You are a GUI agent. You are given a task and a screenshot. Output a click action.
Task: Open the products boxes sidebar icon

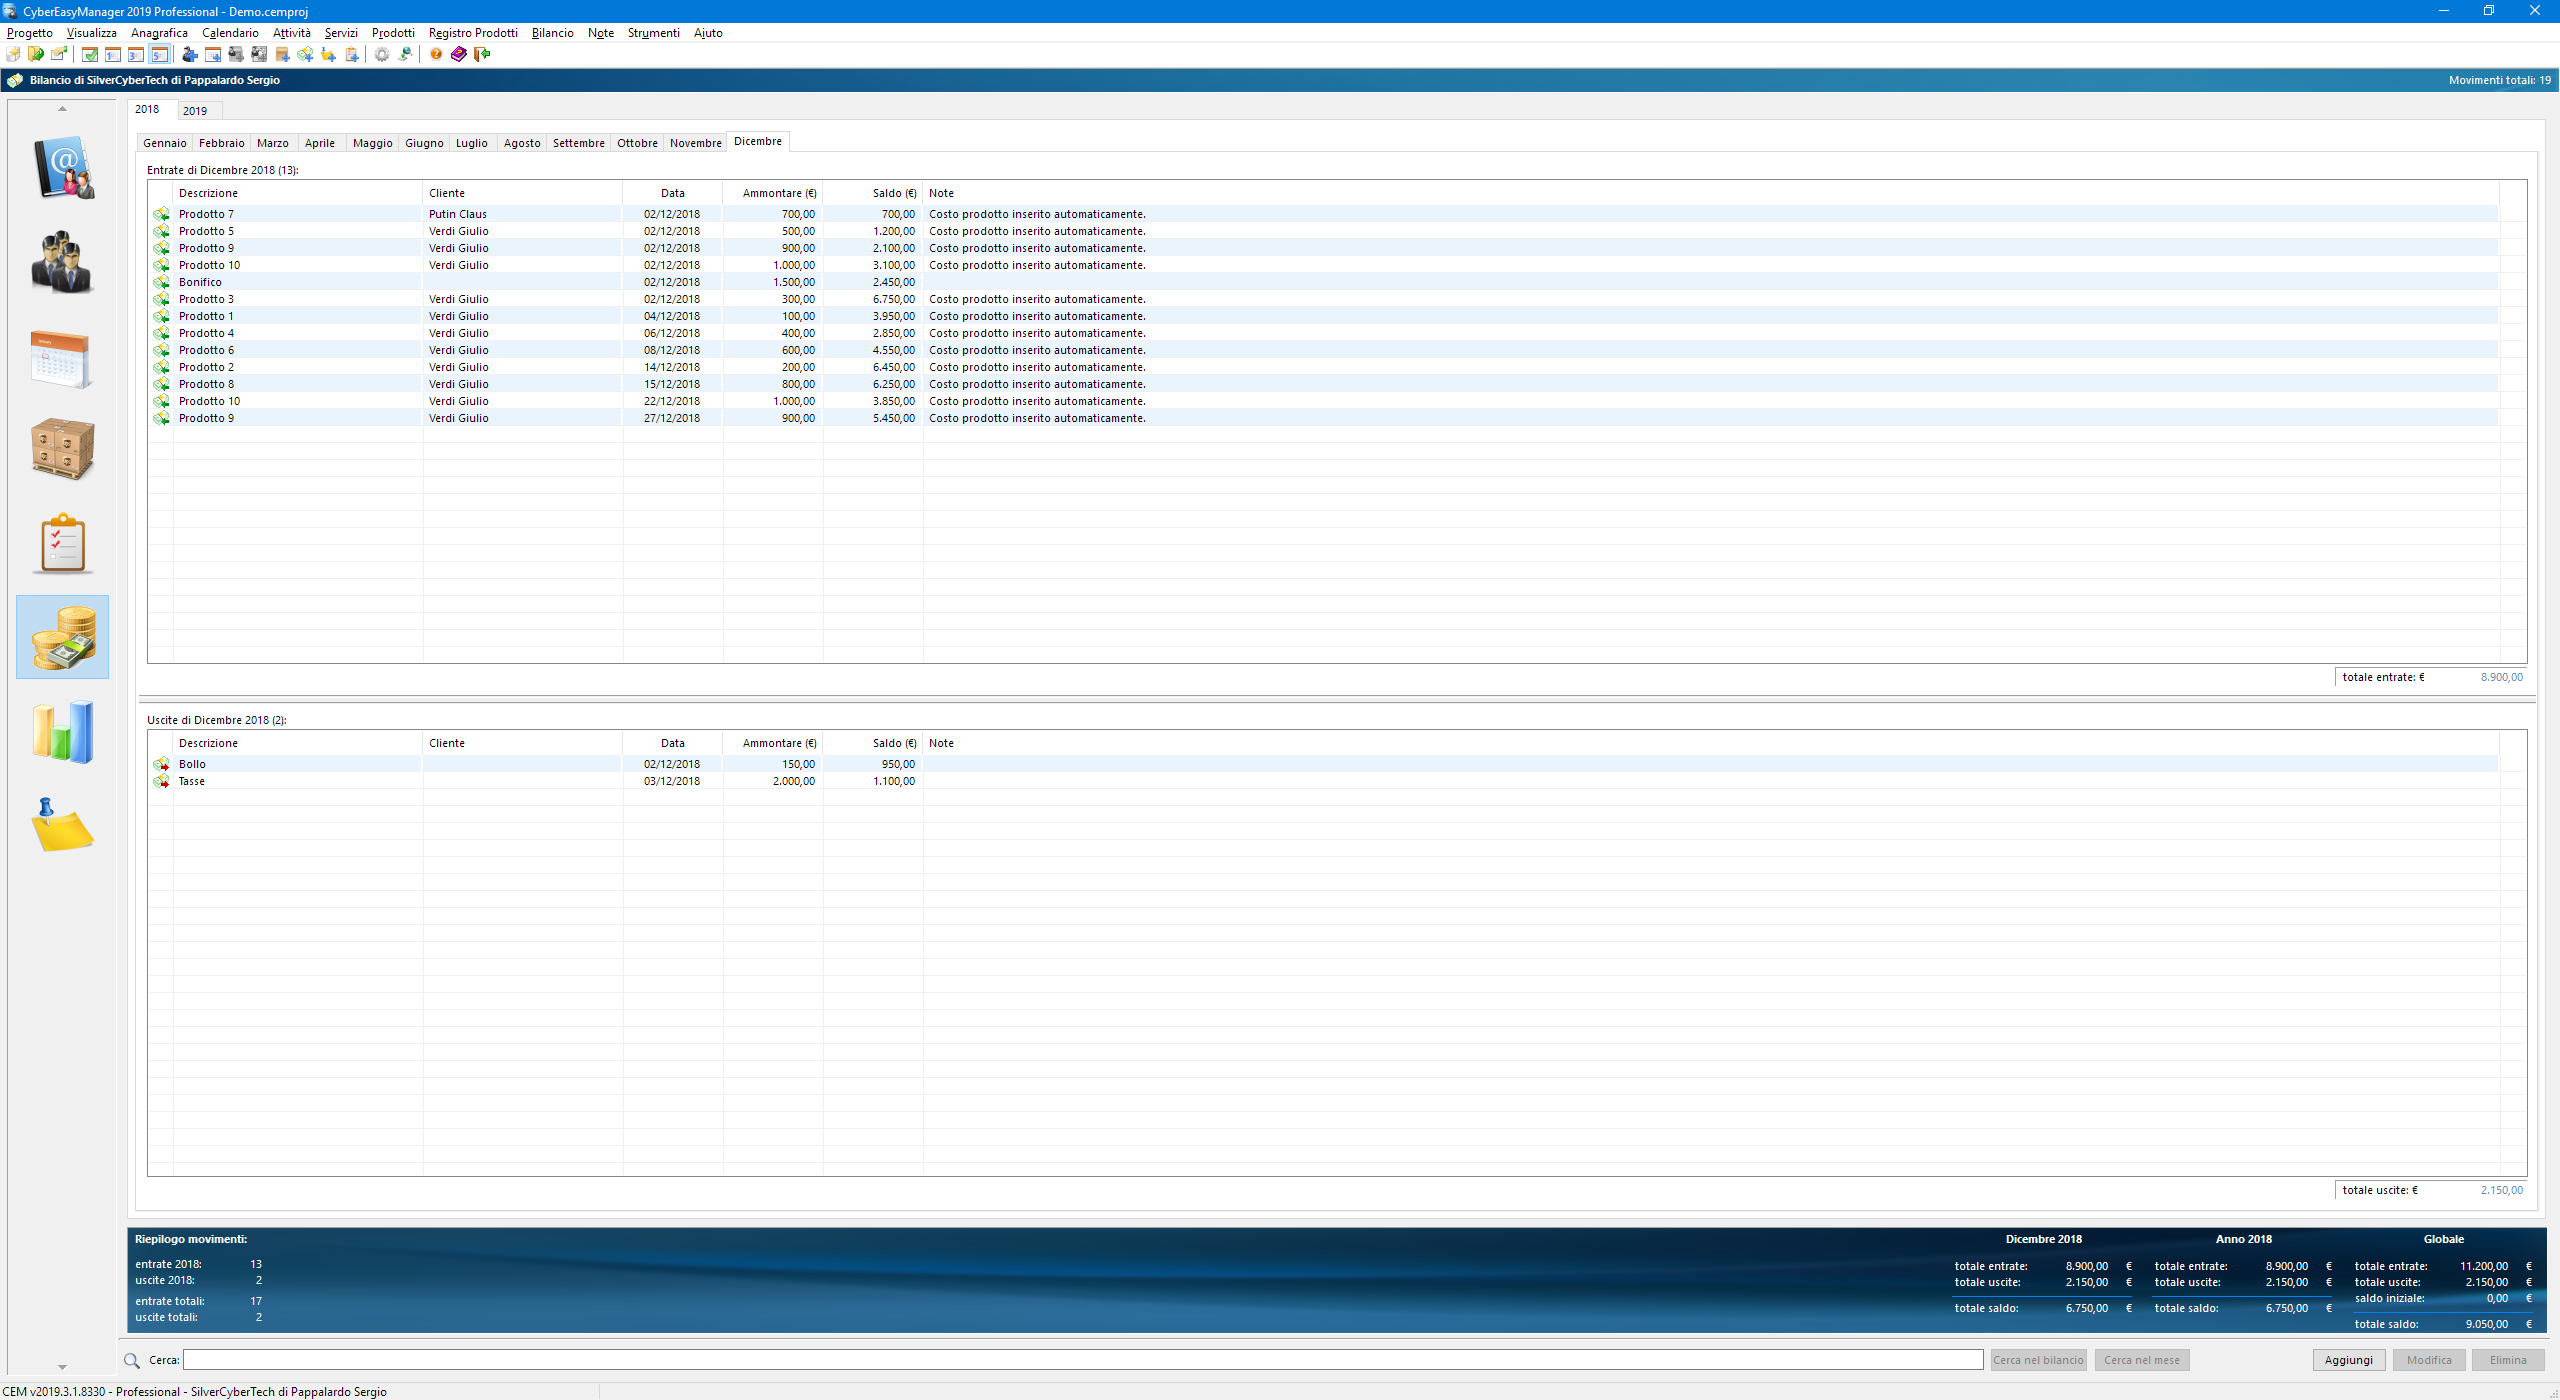coord(63,449)
